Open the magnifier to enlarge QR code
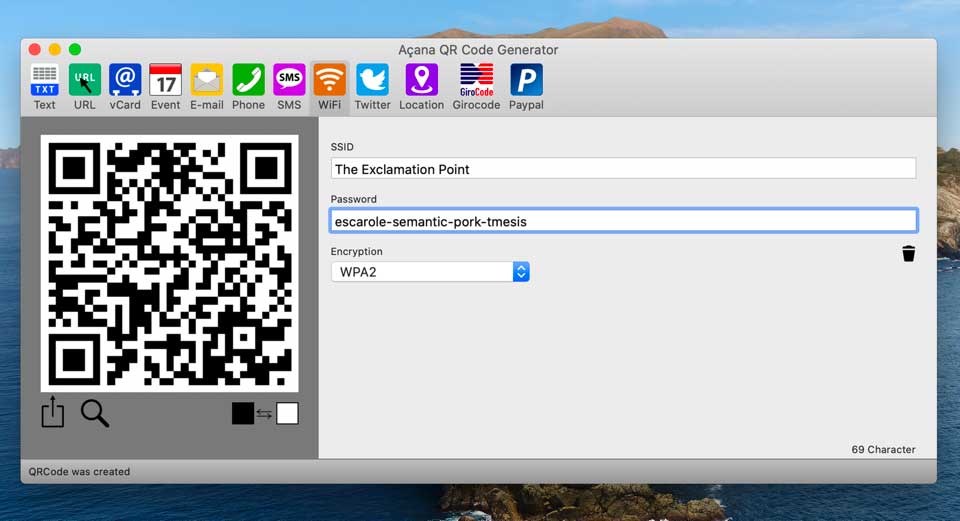Screen dimensions: 960x521 (x=95, y=412)
